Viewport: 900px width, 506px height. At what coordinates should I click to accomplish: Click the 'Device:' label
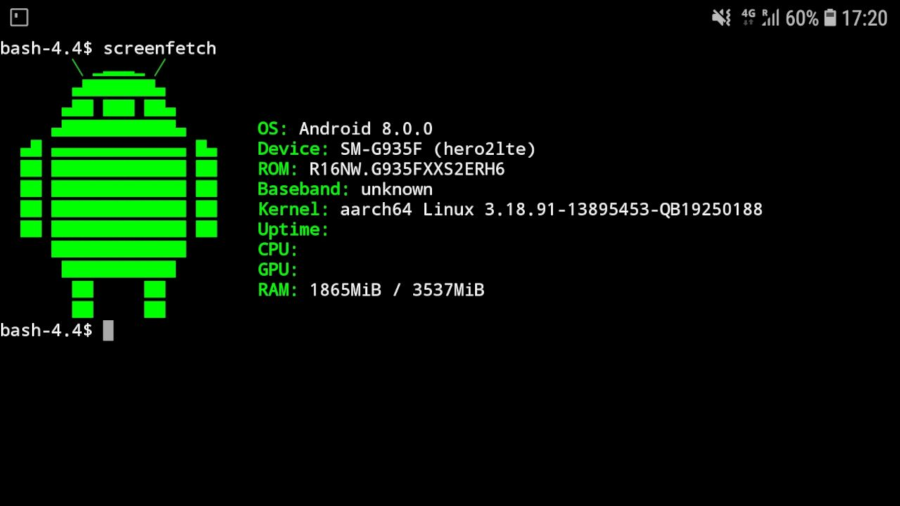(293, 149)
